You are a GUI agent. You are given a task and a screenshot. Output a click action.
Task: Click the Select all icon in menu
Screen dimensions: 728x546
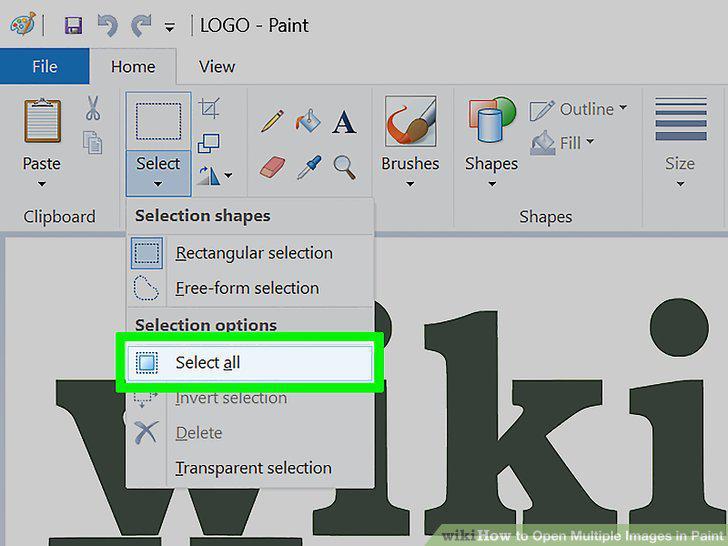tap(147, 362)
